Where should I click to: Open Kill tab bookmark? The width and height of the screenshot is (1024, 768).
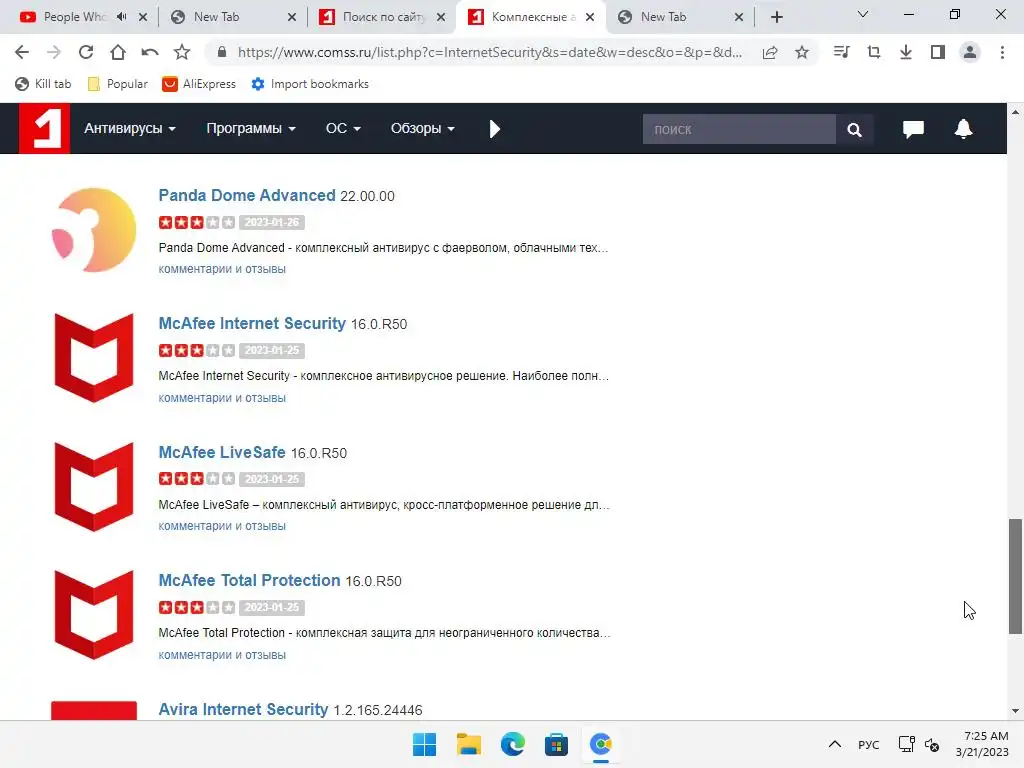coord(43,84)
